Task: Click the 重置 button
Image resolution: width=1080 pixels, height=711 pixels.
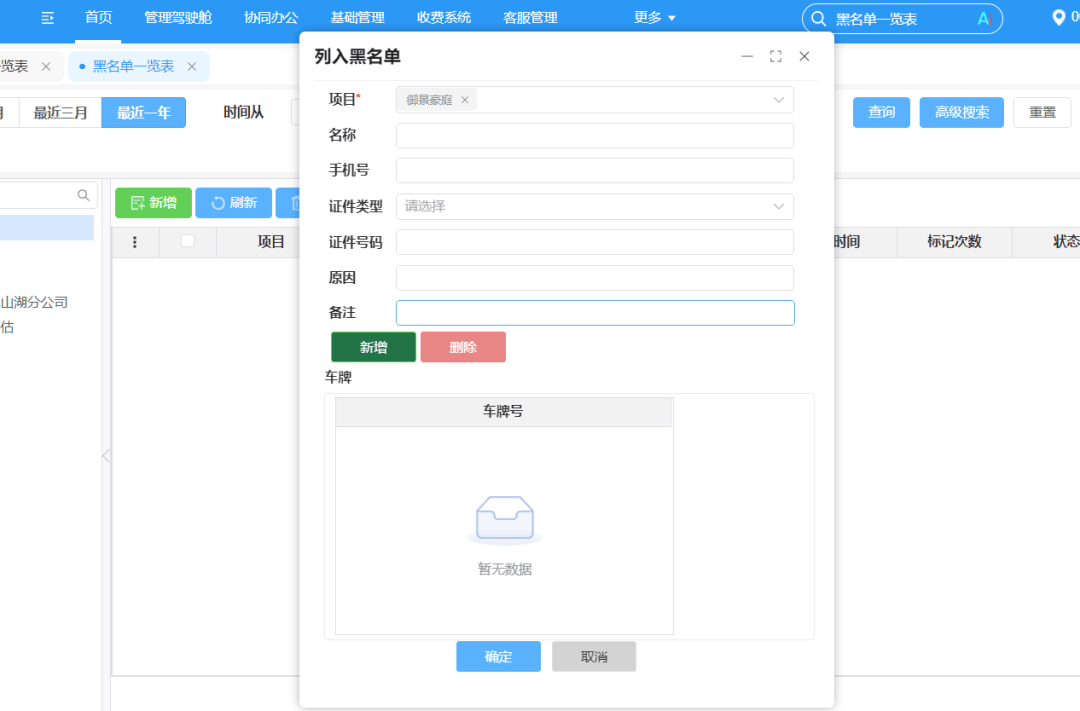Action: pos(1042,112)
